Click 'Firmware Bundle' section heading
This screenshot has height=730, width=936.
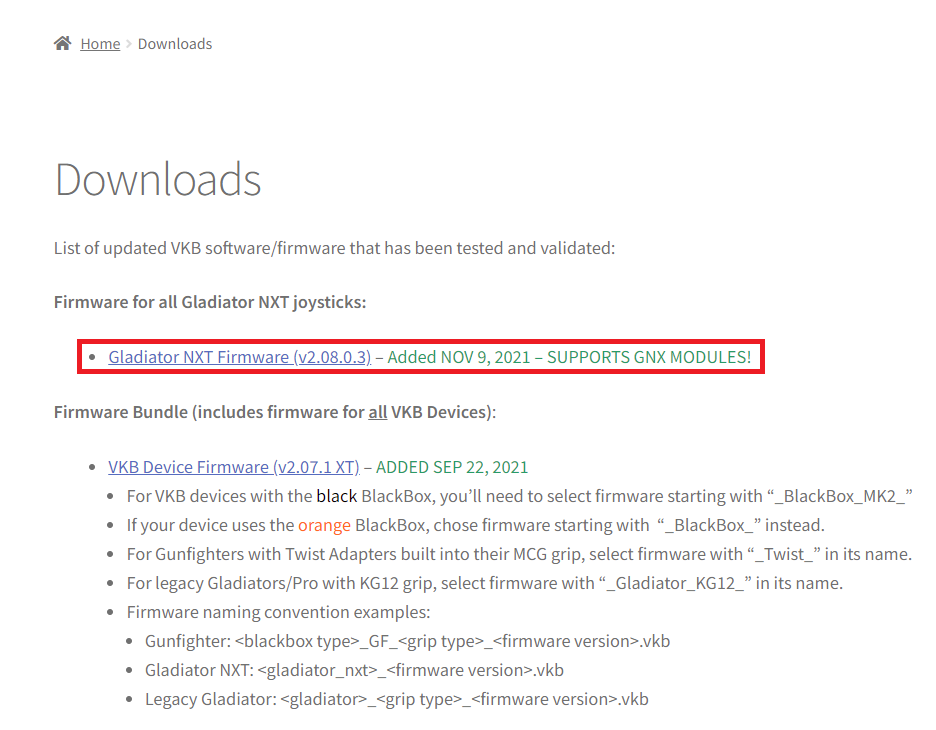click(x=275, y=412)
